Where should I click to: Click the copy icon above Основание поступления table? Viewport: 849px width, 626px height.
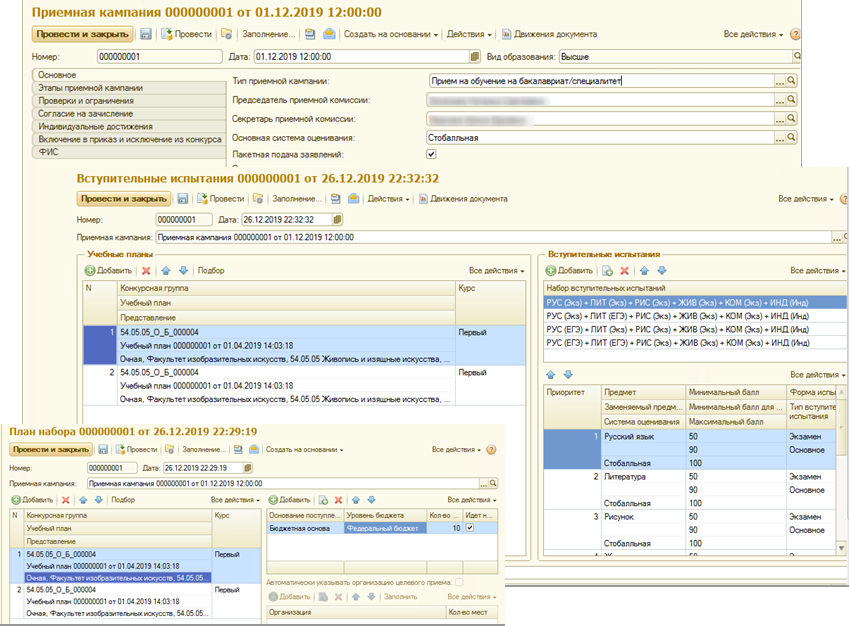(x=323, y=500)
